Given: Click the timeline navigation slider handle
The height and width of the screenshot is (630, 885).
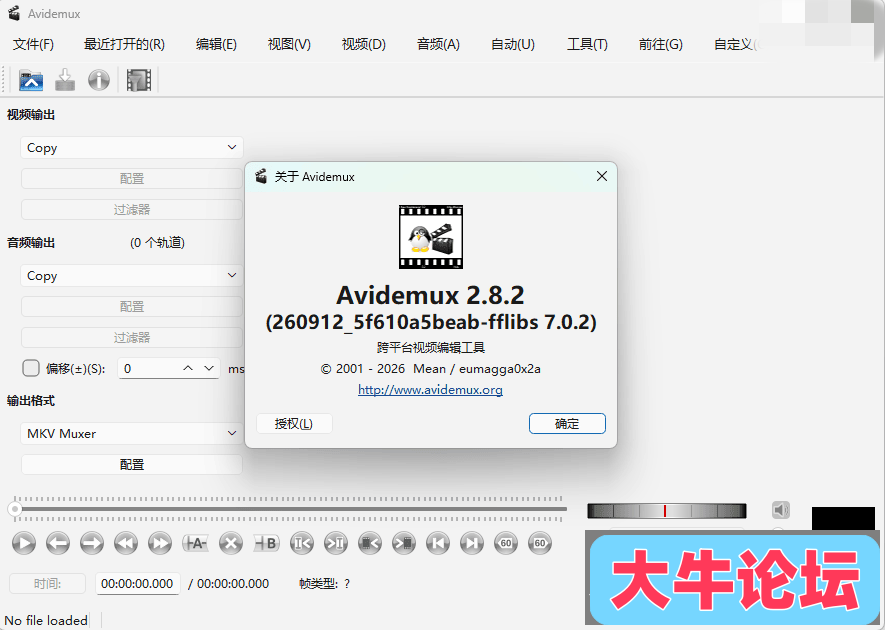Looking at the screenshot, I should click(15, 509).
